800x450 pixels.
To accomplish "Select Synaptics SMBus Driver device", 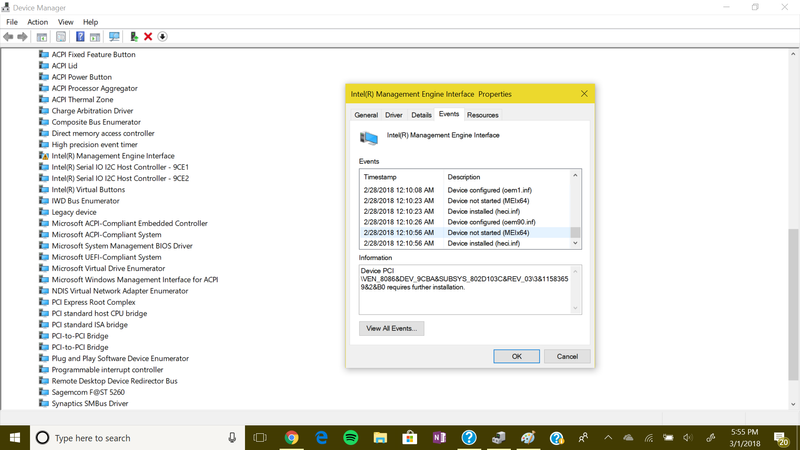I will pos(90,404).
